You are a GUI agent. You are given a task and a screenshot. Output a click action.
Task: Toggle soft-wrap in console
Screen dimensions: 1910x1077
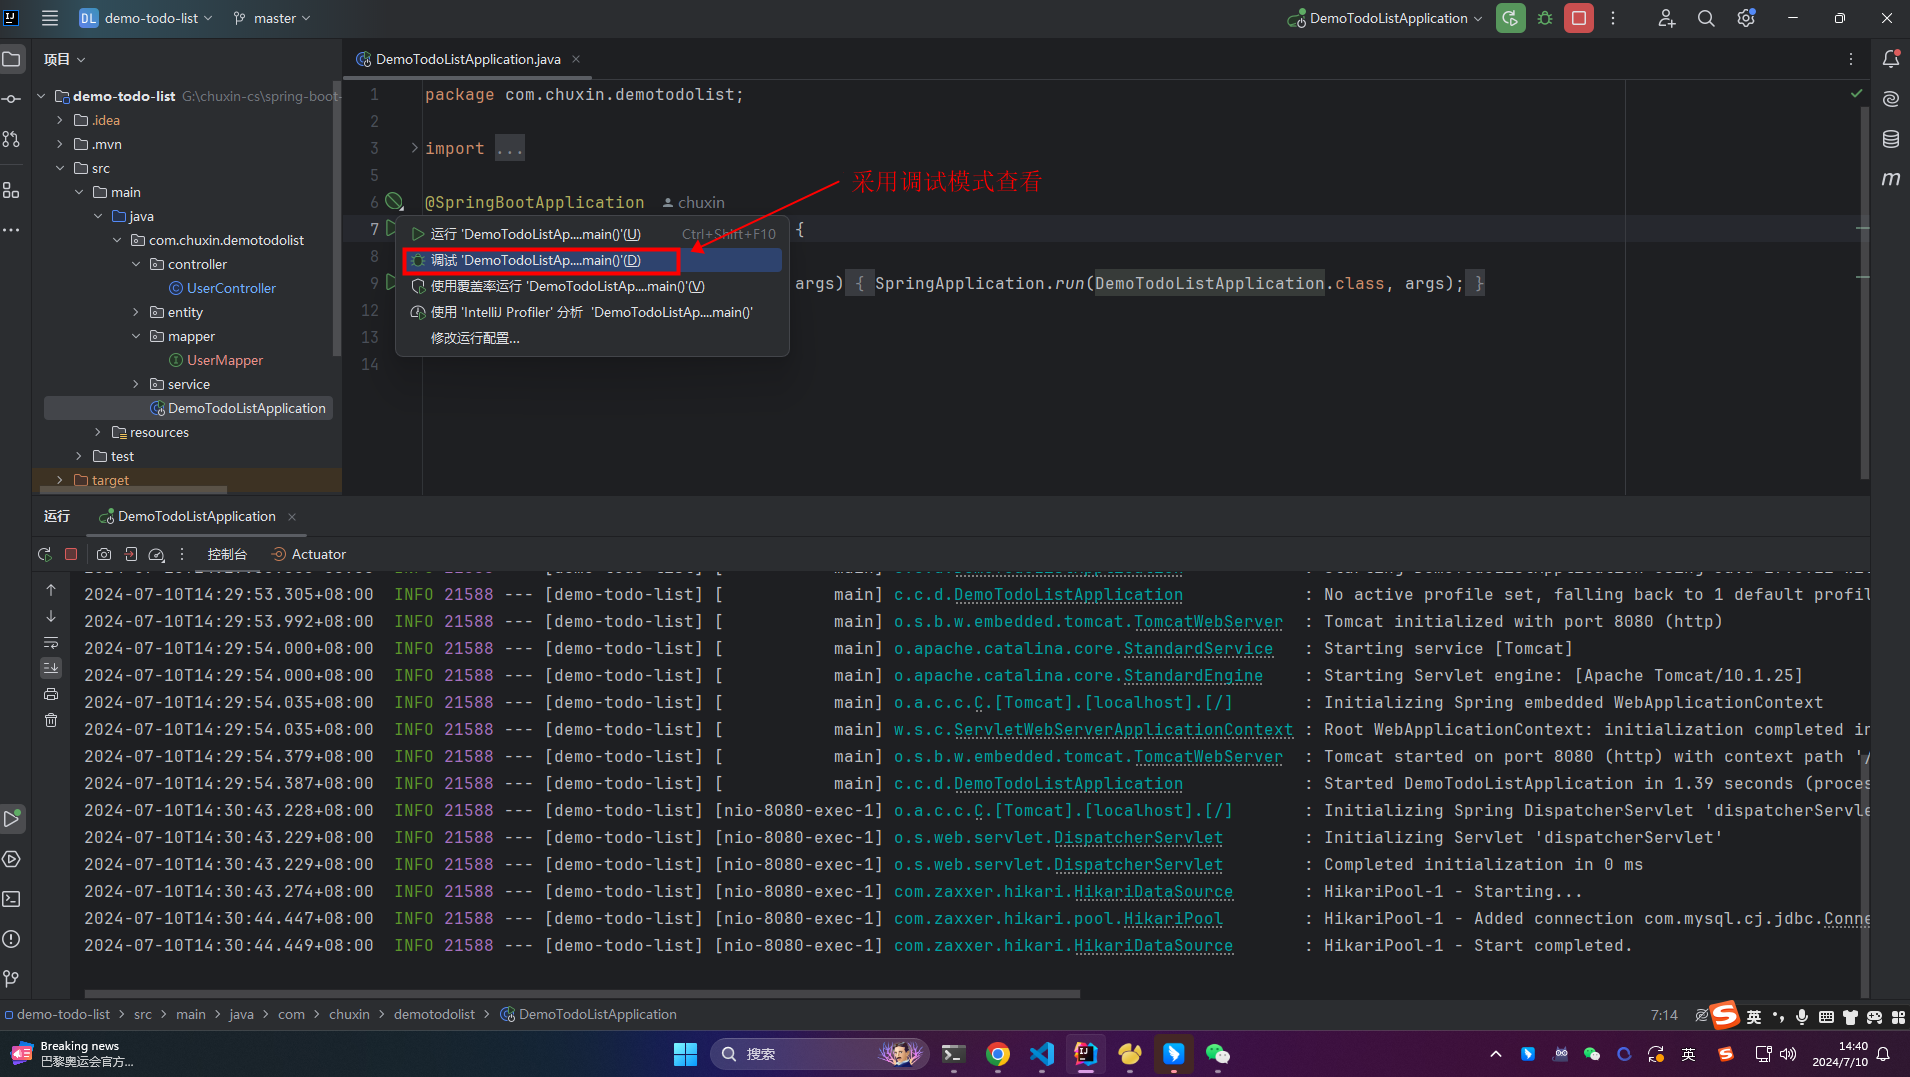51,642
